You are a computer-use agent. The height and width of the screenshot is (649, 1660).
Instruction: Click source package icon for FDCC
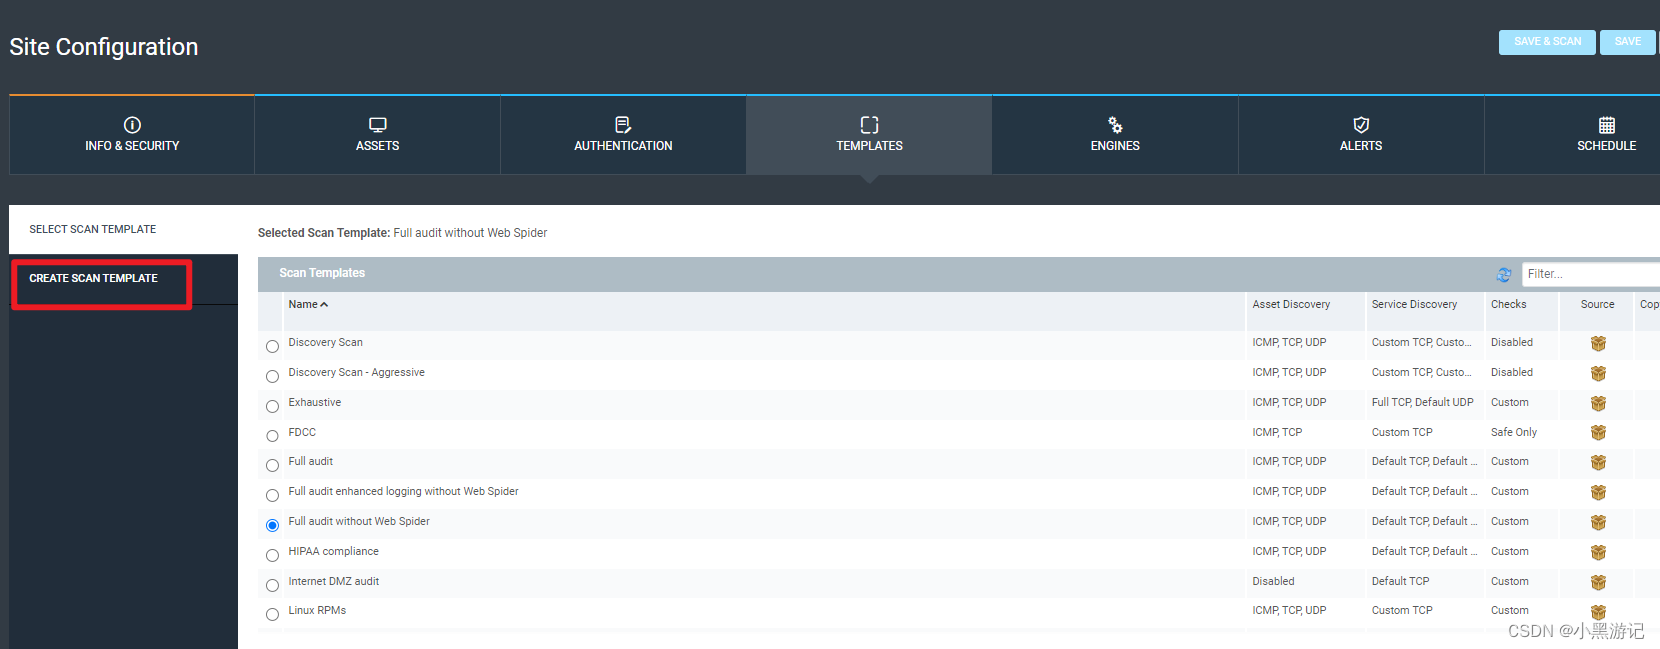(x=1598, y=433)
